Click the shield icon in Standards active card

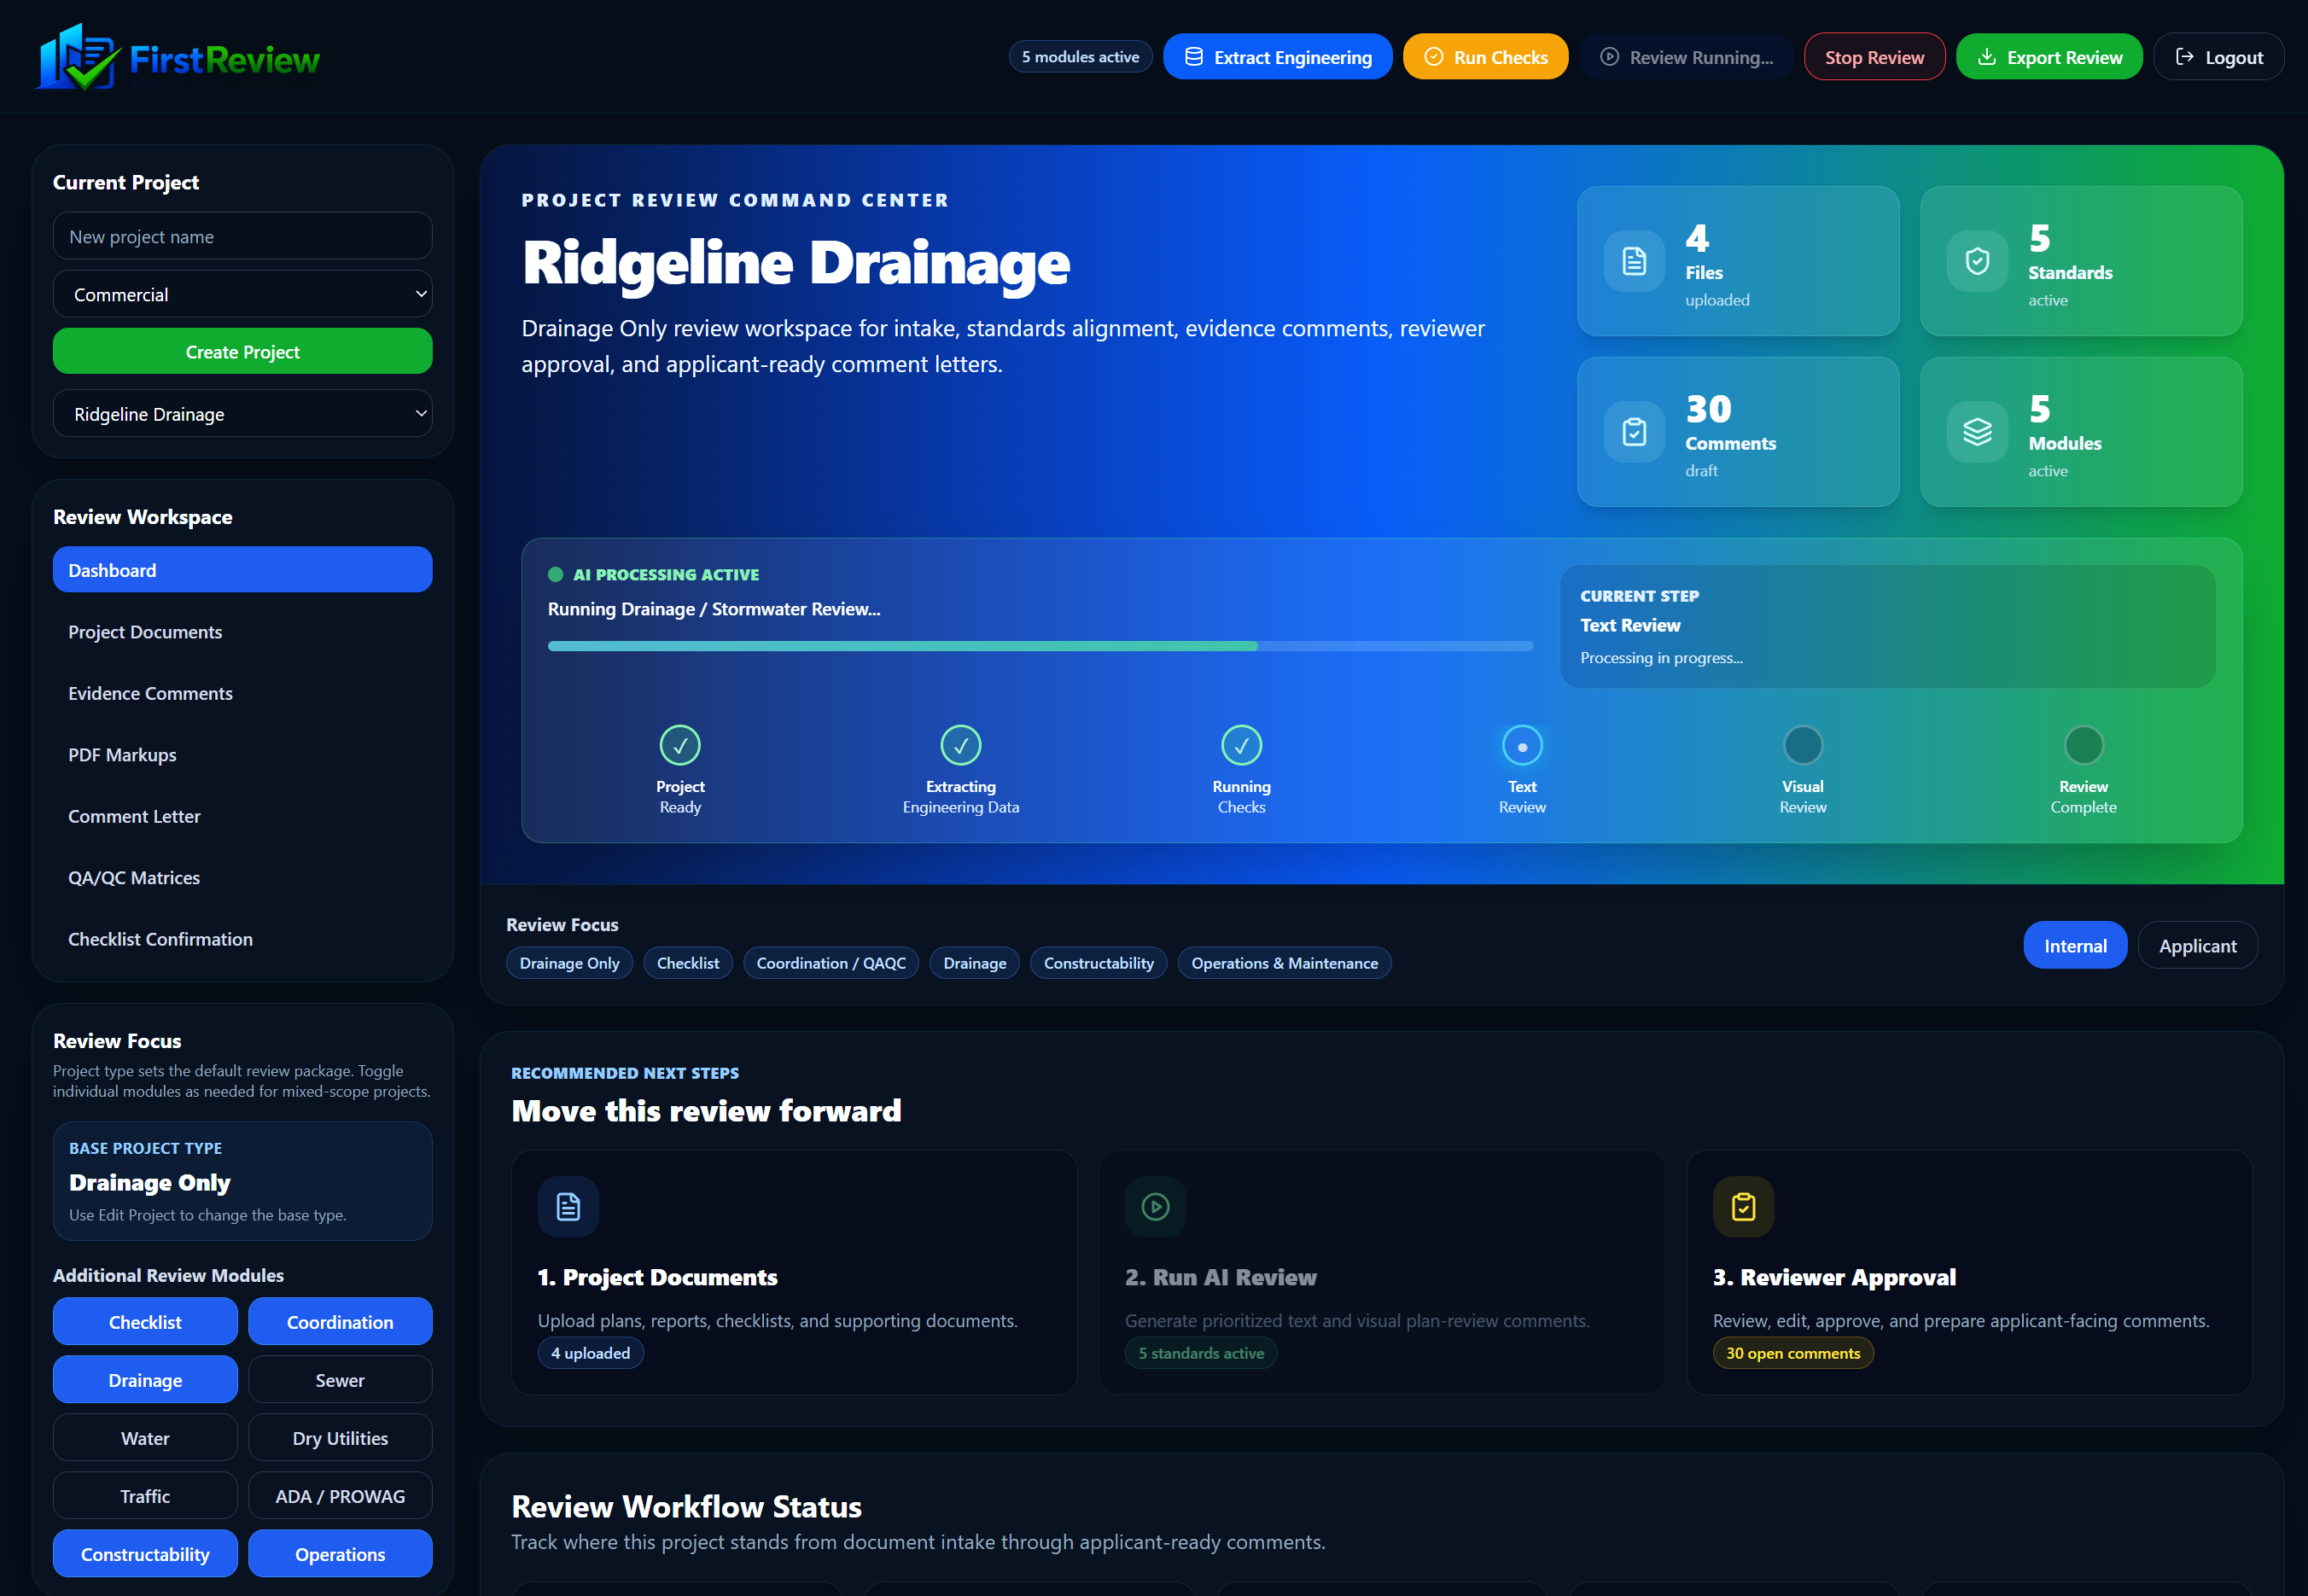(x=1977, y=261)
